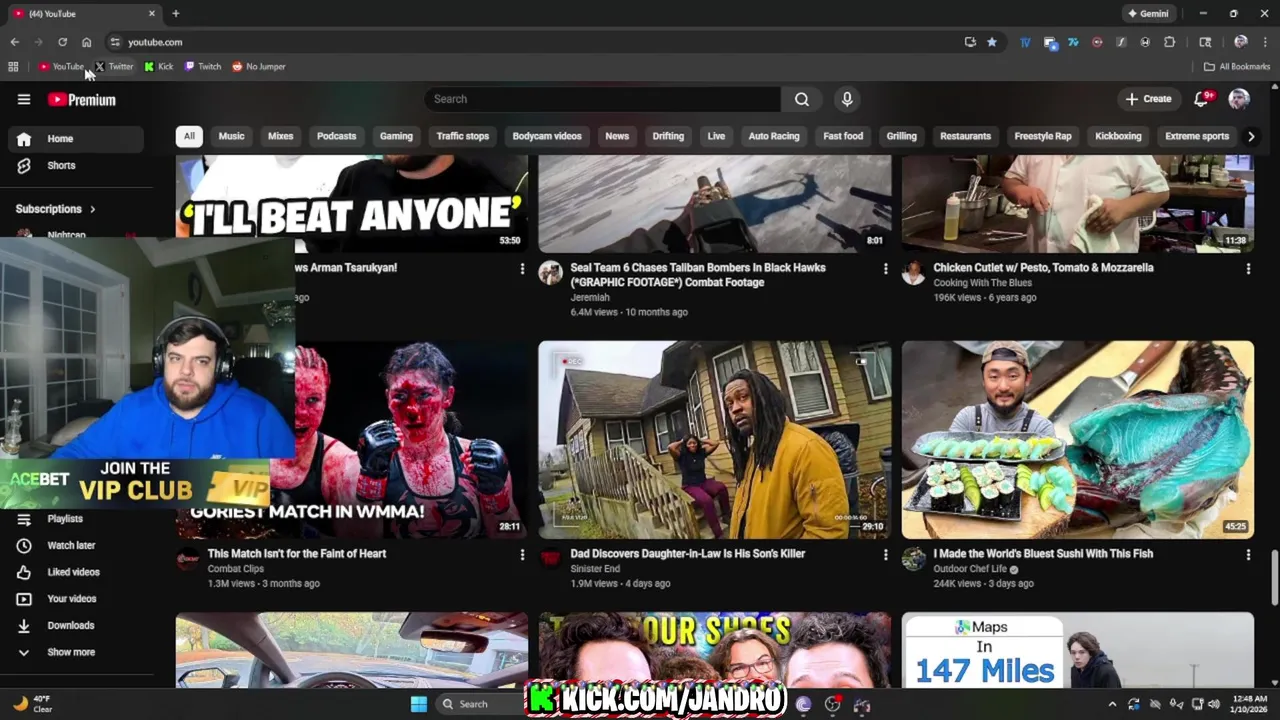Open a new browser tab

pos(175,13)
